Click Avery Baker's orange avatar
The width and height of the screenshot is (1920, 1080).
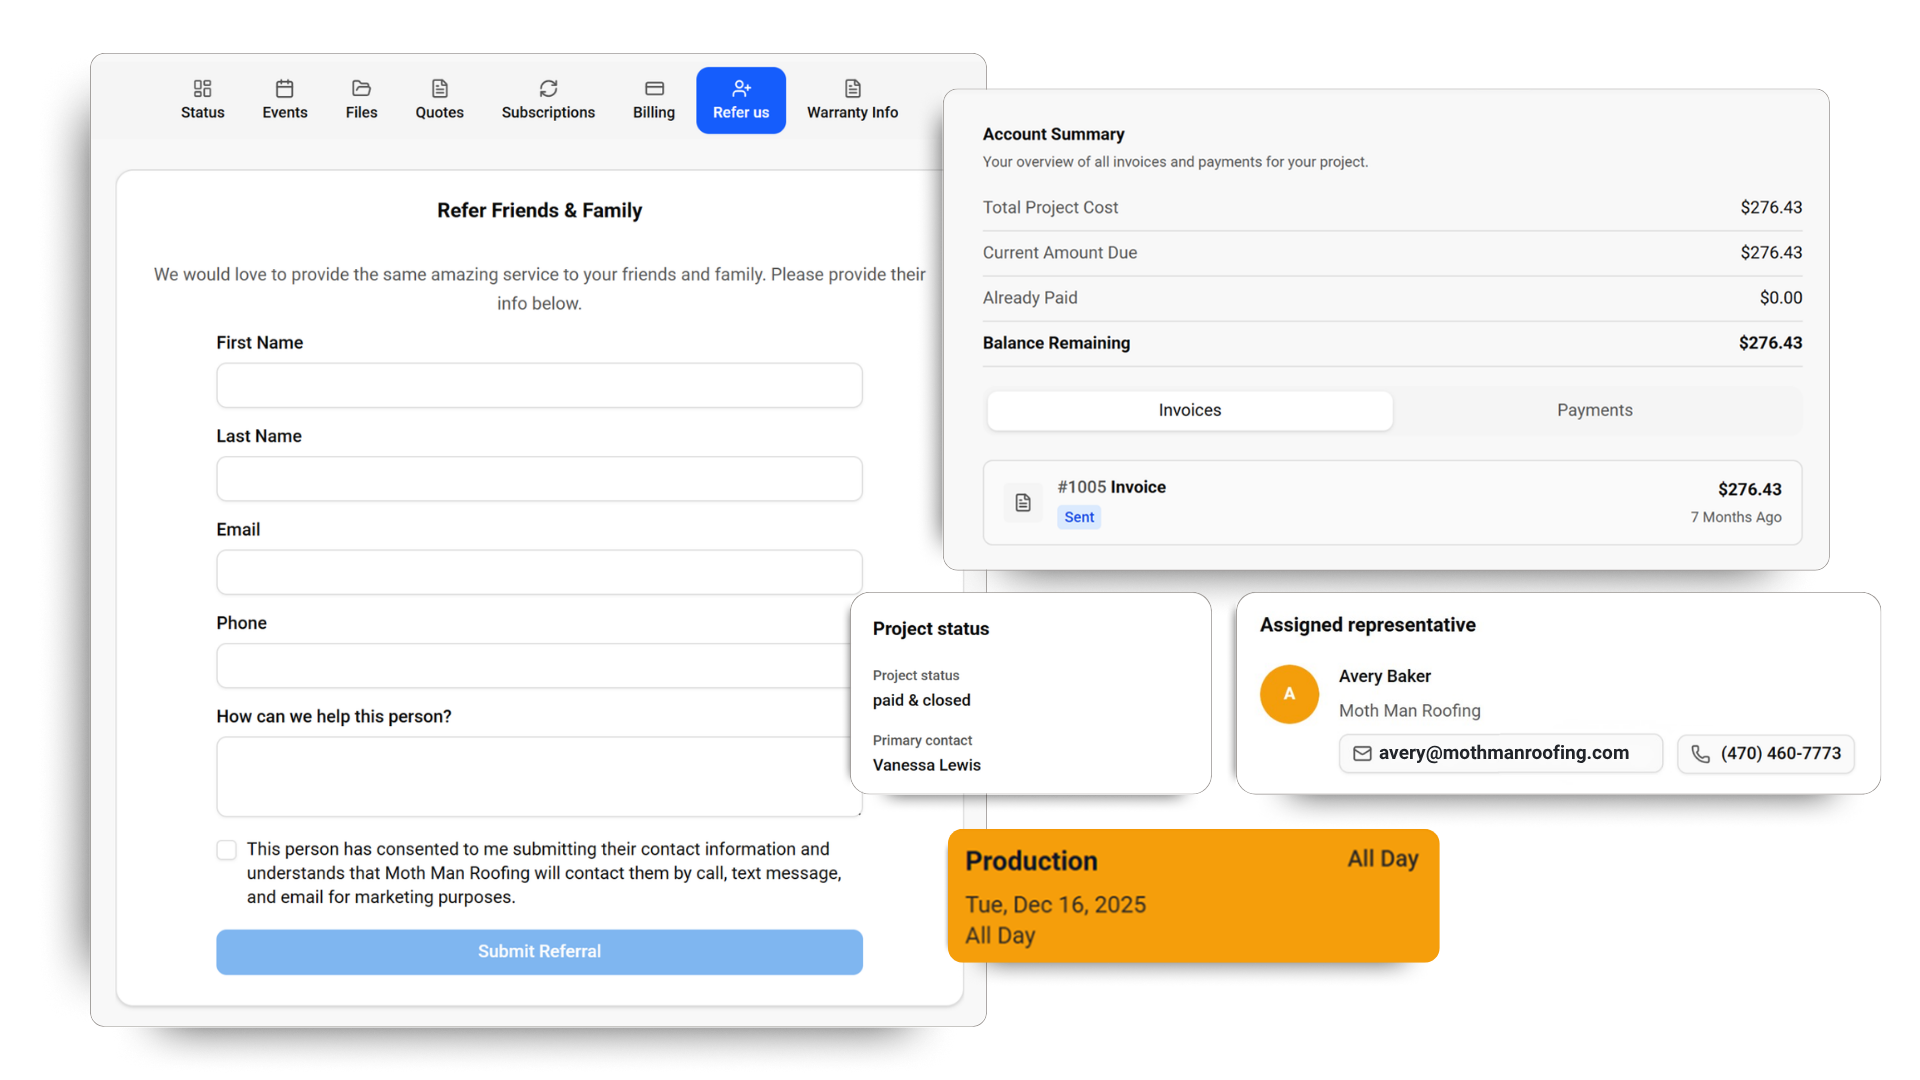1289,694
